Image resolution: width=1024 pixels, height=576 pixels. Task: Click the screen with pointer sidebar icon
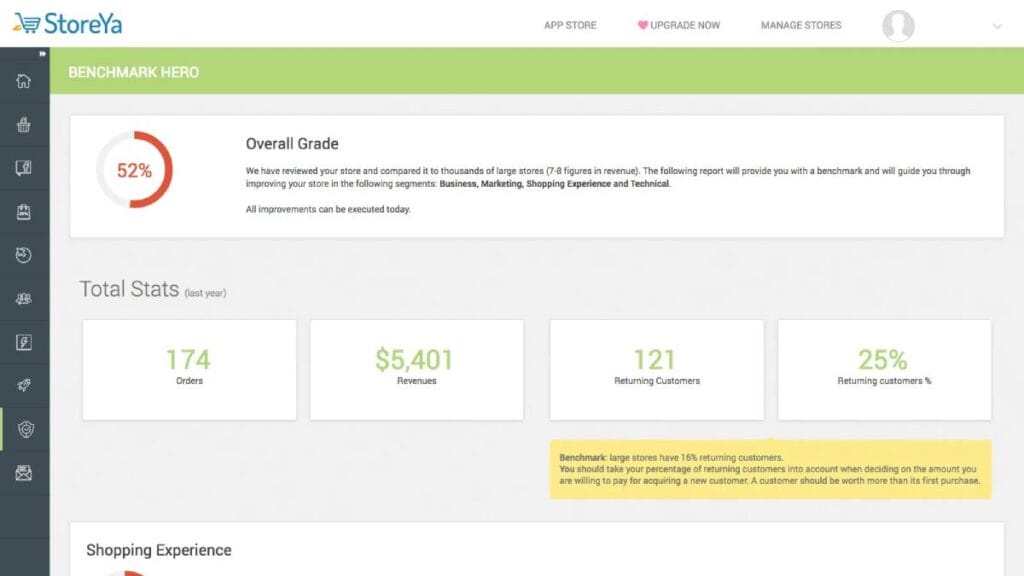[x=24, y=168]
